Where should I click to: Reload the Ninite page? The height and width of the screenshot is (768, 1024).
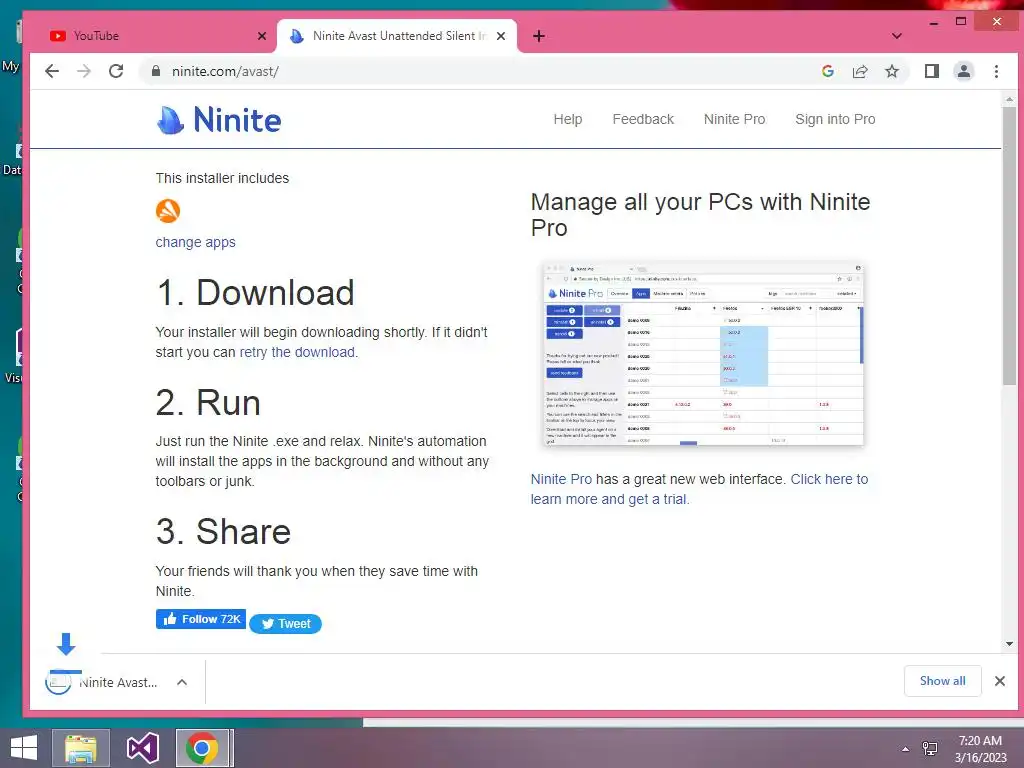pyautogui.click(x=116, y=71)
